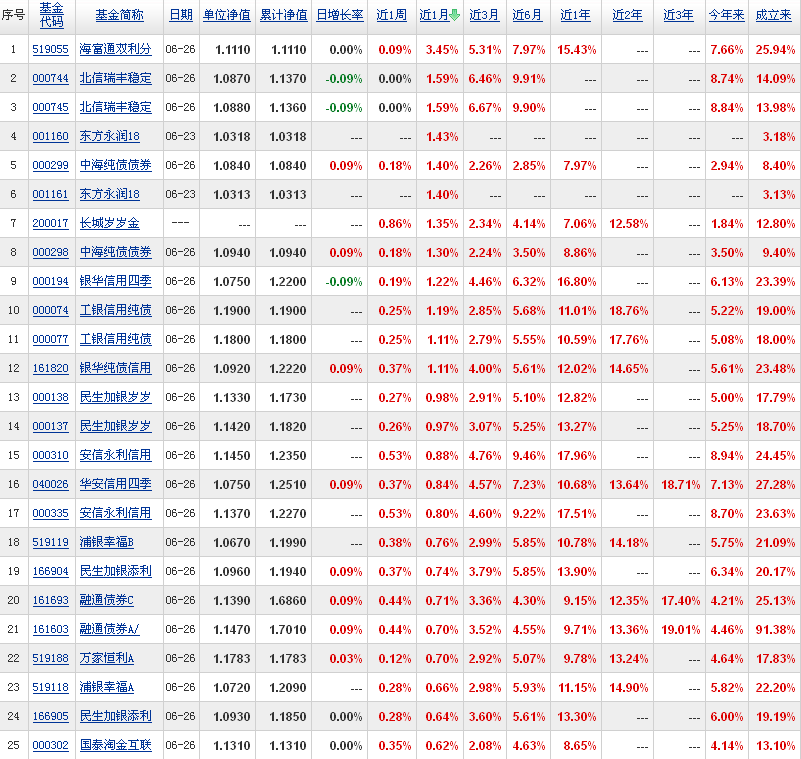This screenshot has height=759, width=801.
Task: Open fund code 000744
Action: pyautogui.click(x=51, y=78)
